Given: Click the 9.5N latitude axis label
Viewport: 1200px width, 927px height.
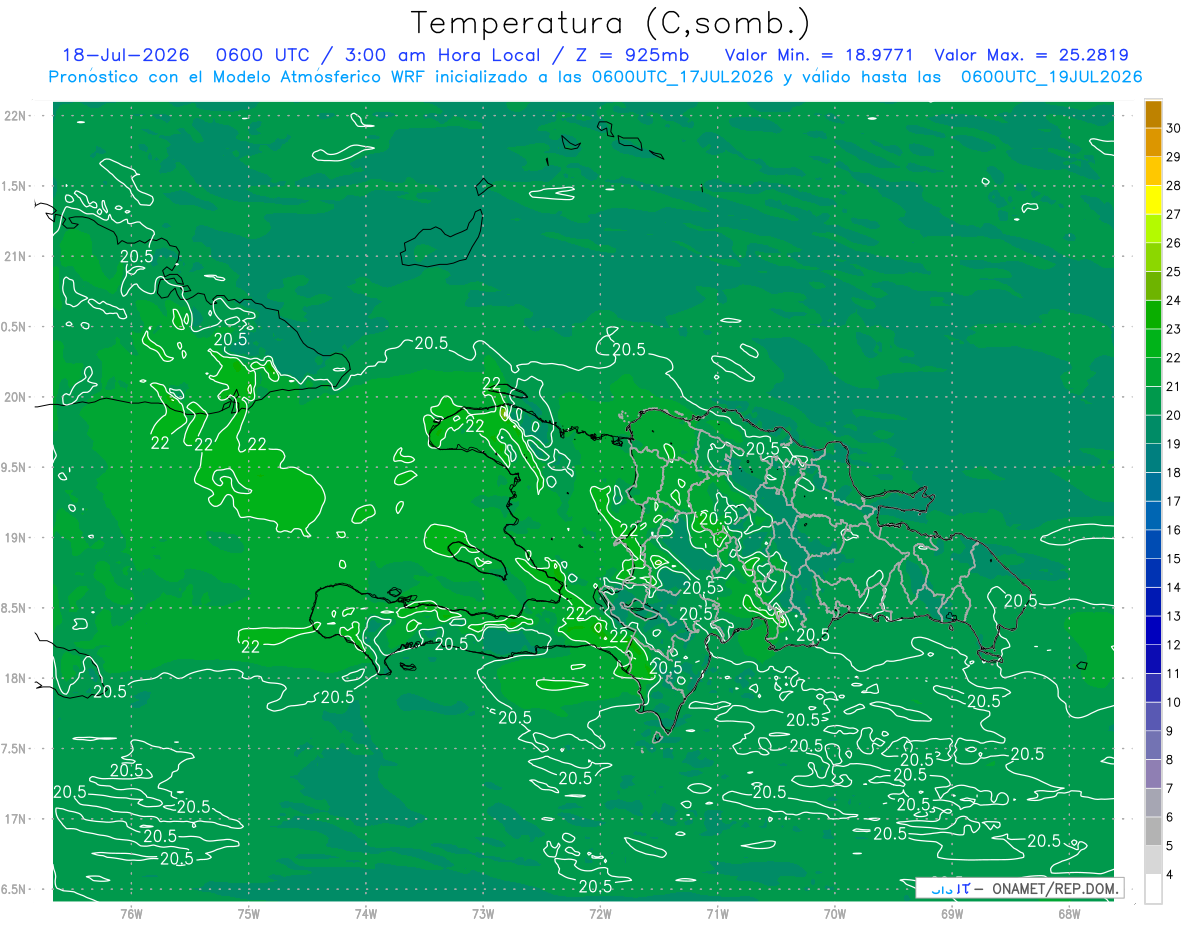Looking at the screenshot, I should tap(15, 467).
